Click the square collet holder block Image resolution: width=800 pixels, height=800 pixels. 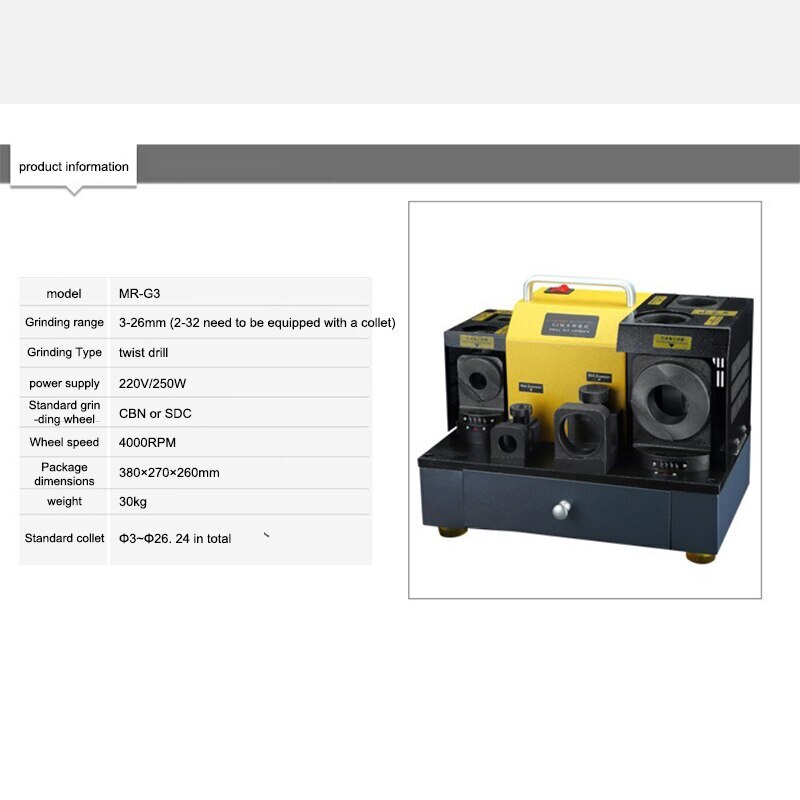[581, 433]
